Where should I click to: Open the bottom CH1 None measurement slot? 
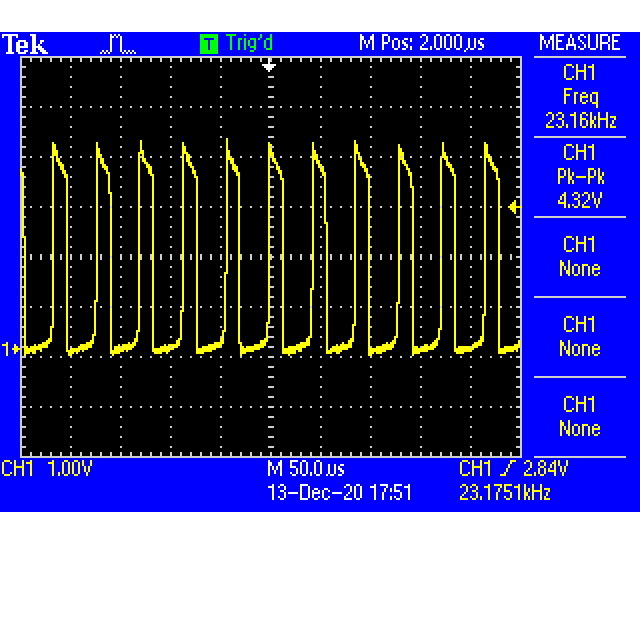[580, 417]
